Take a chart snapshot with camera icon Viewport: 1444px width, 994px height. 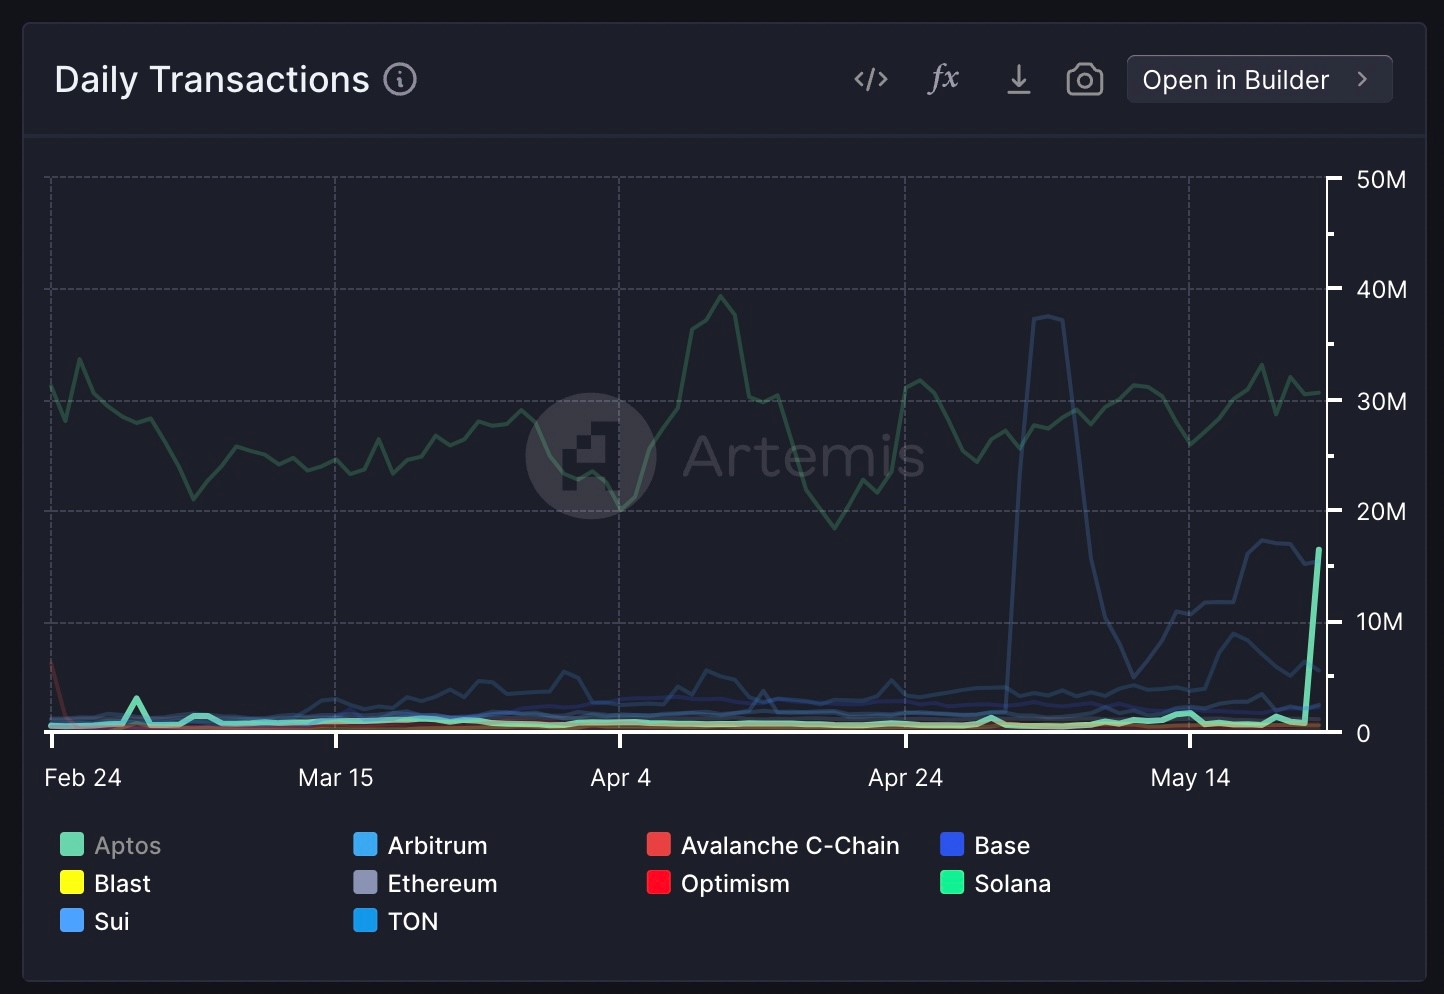pos(1085,79)
